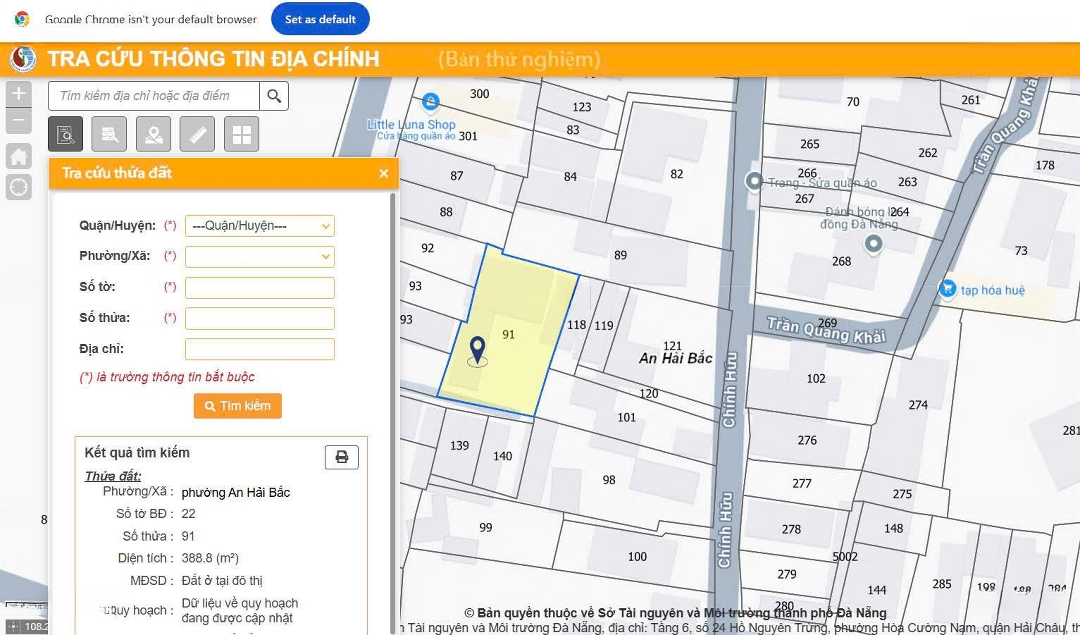Select the land parcel lookup tool

tap(66, 134)
